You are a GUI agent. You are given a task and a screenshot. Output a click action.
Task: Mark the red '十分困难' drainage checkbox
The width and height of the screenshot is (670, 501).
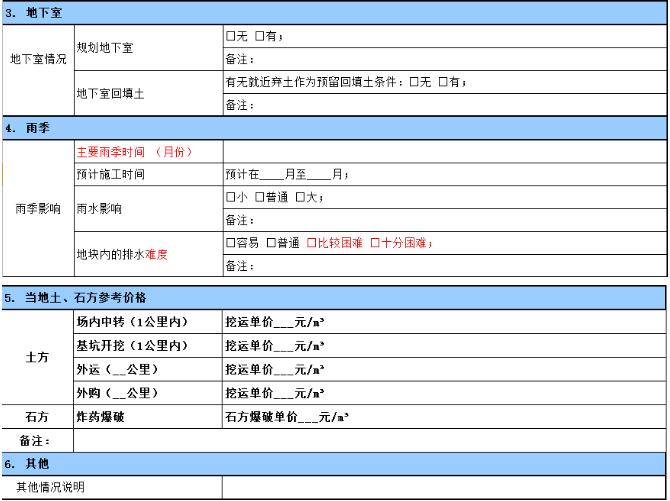point(375,243)
